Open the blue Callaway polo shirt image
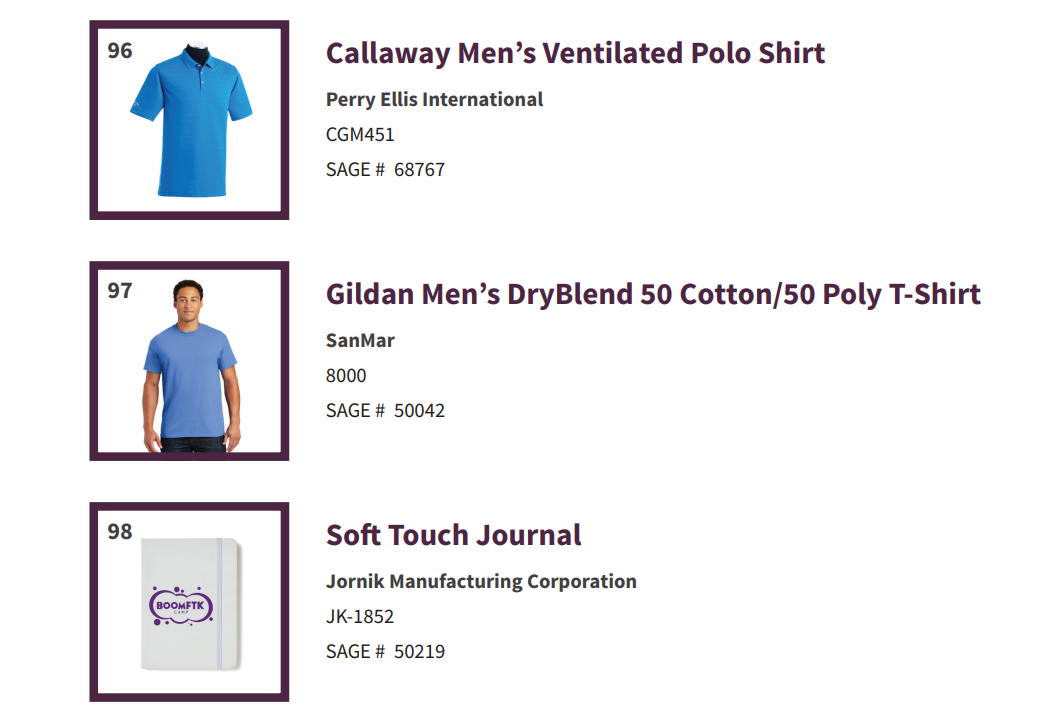 tap(191, 120)
